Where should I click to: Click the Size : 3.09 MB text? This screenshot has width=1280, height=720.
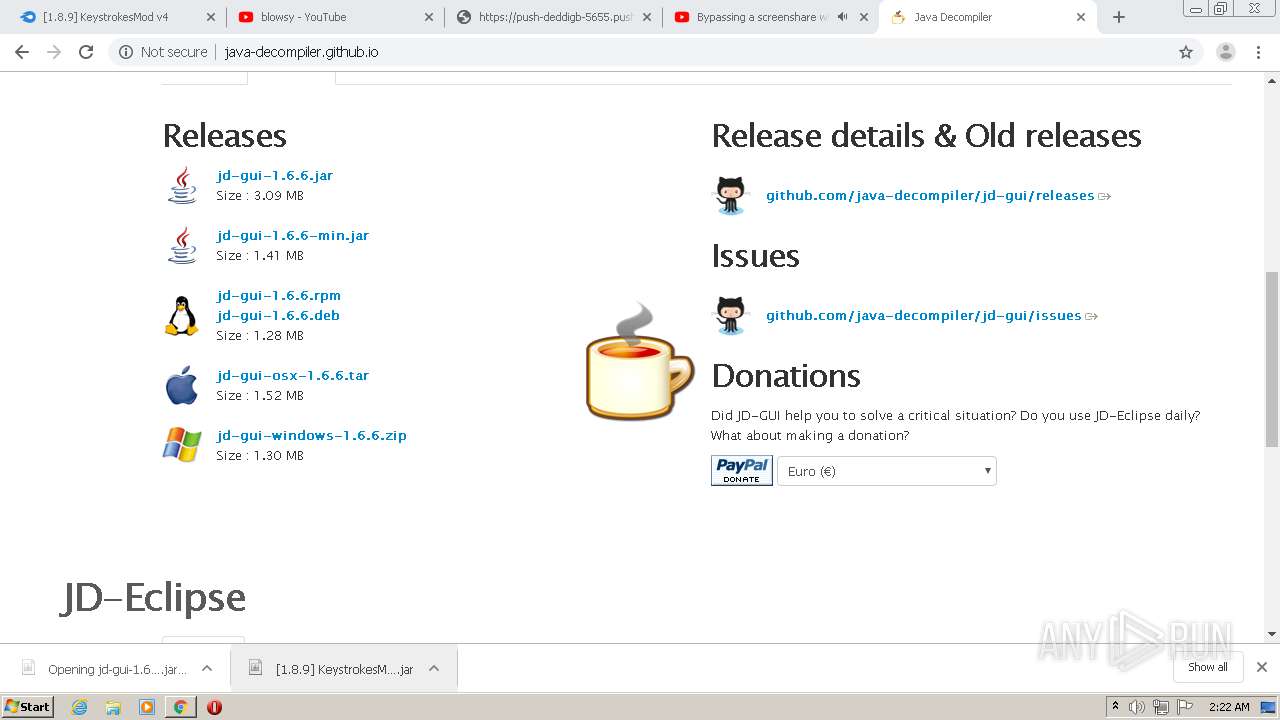(x=260, y=195)
